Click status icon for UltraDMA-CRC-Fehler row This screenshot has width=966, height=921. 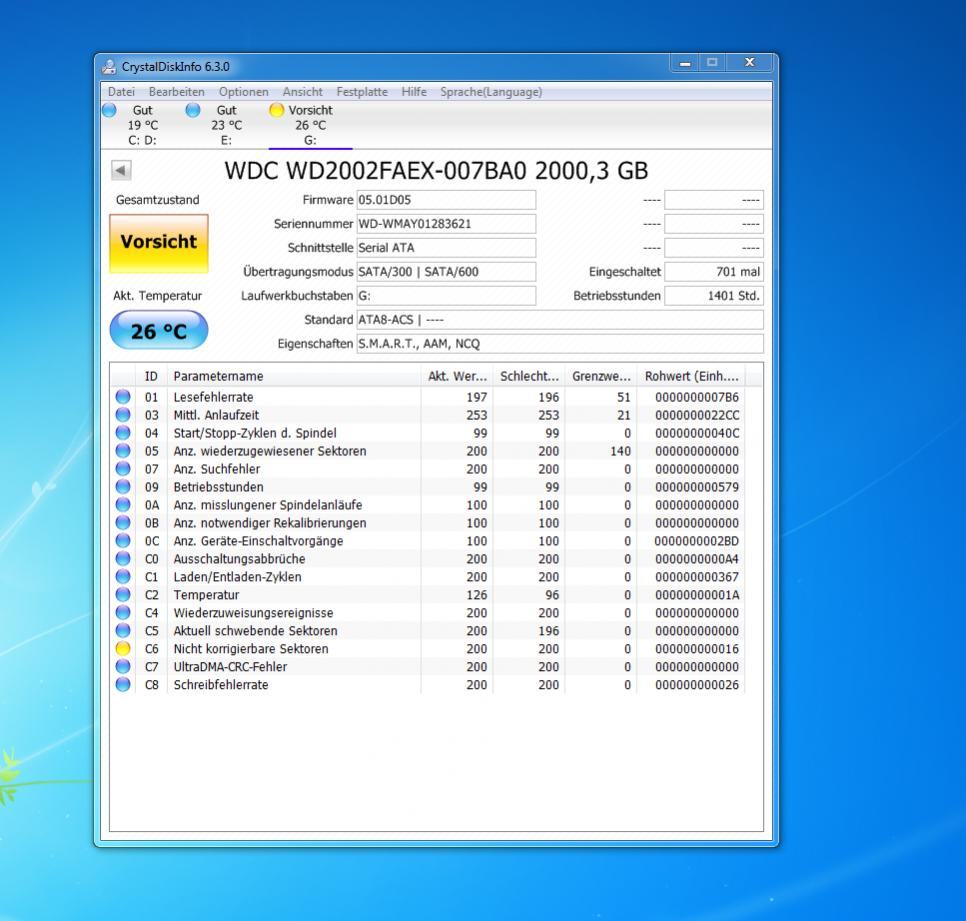tap(123, 667)
